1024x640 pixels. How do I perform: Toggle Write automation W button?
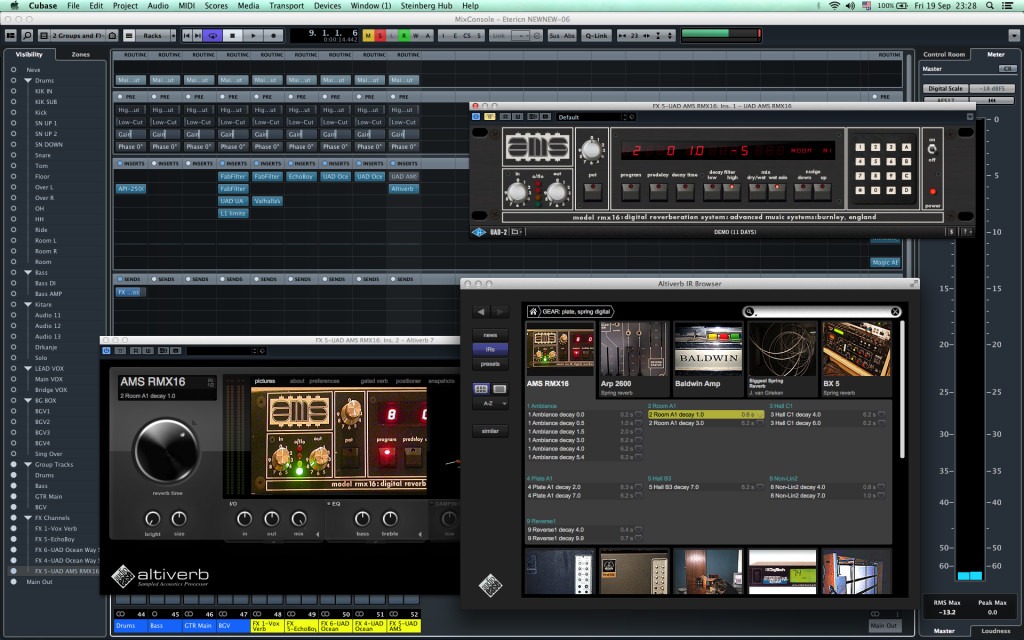(x=416, y=35)
